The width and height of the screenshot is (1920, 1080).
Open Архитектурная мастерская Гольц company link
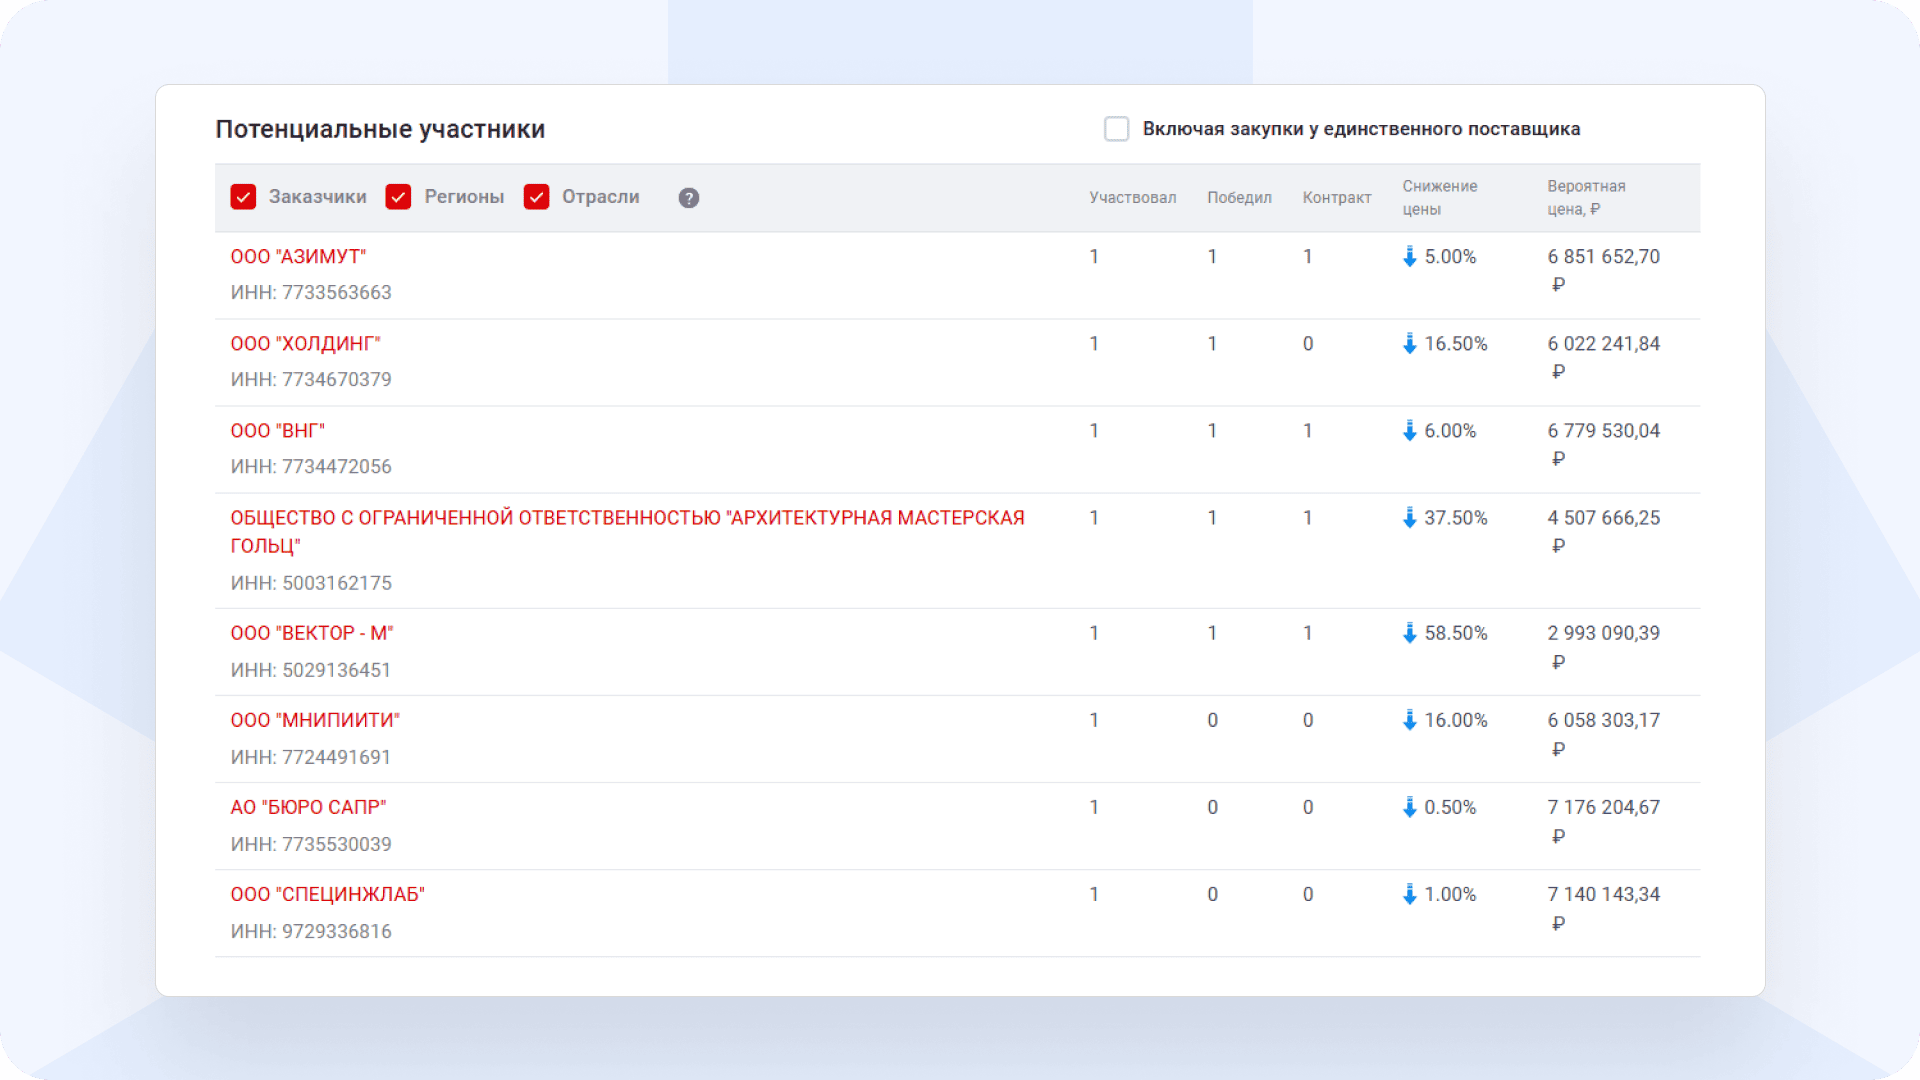coord(627,518)
